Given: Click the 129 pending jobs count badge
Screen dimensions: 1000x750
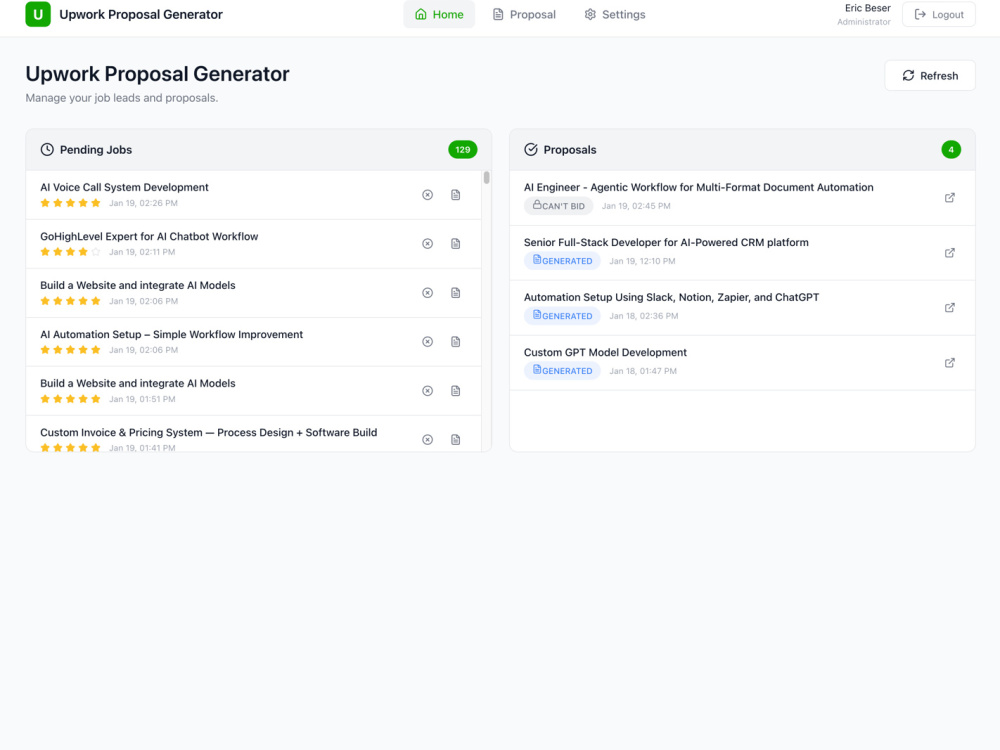Looking at the screenshot, I should coord(462,150).
